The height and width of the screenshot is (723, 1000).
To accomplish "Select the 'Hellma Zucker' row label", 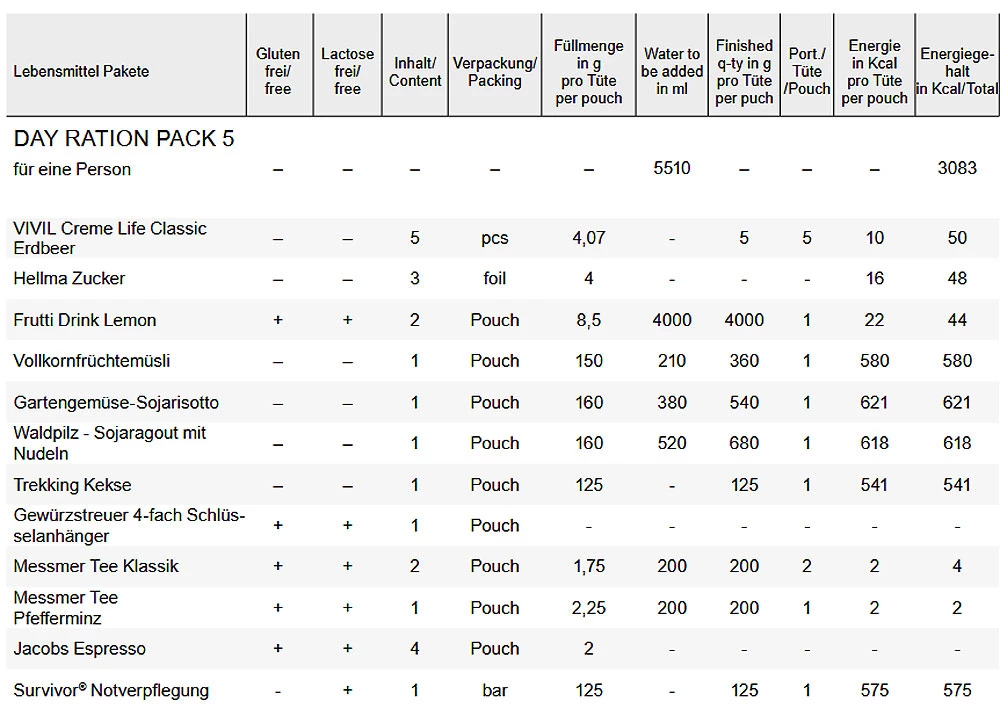I will [69, 278].
